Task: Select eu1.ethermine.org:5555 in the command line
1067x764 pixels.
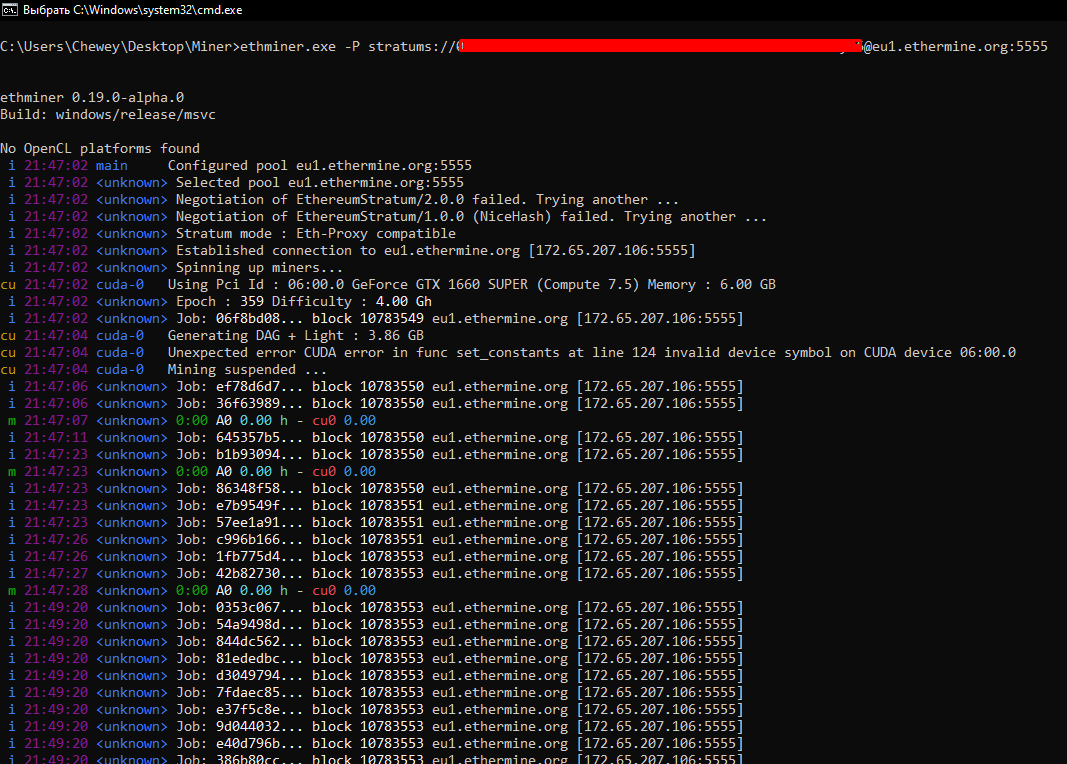Action: point(958,45)
